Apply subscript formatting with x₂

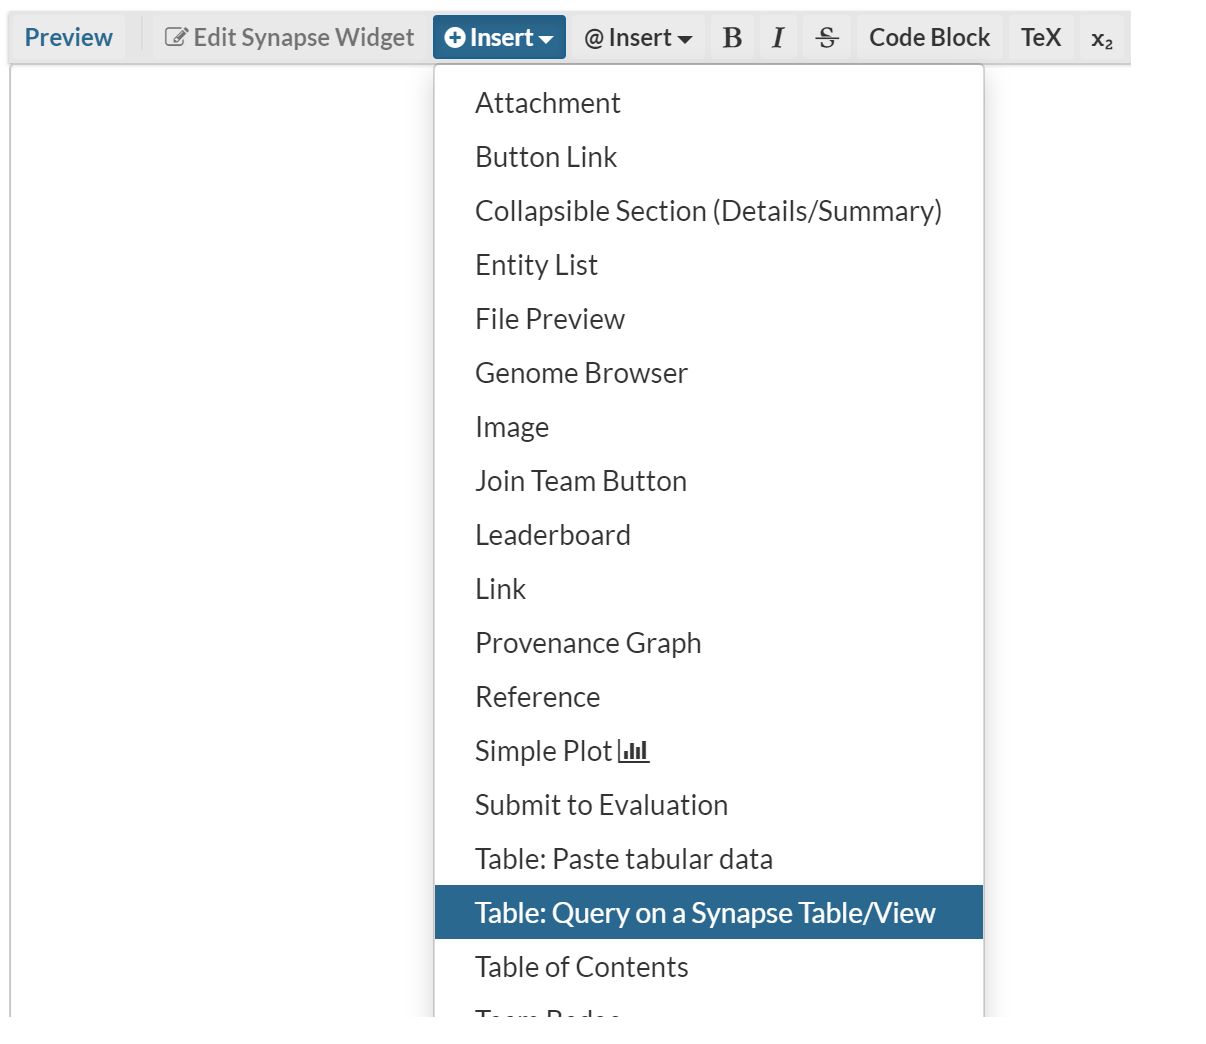(1101, 38)
